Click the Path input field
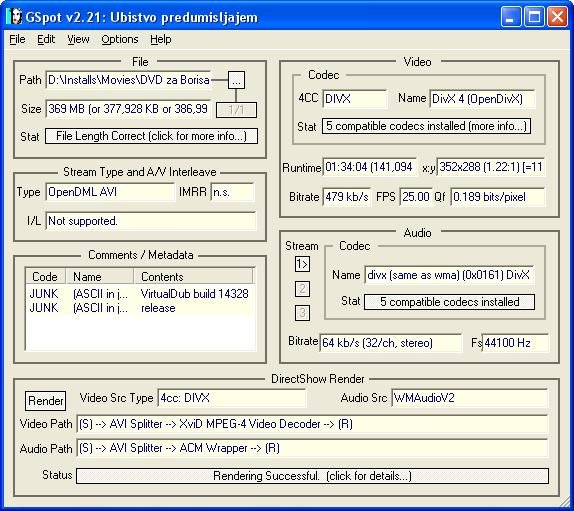Image resolution: width=574 pixels, height=511 pixels. [x=128, y=80]
